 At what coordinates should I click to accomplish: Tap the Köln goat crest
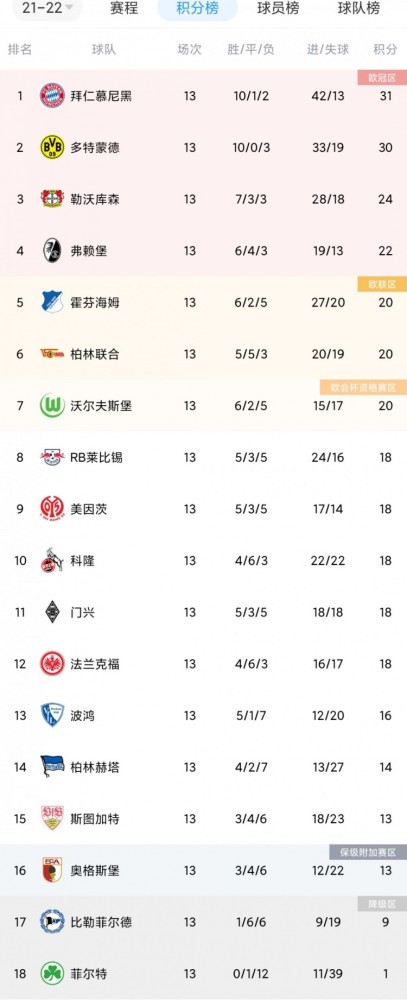point(52,561)
